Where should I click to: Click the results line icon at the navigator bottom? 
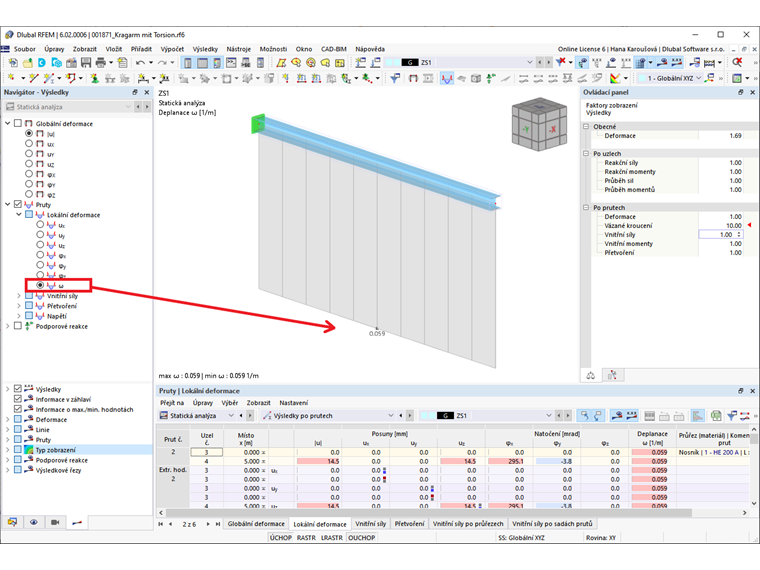click(x=77, y=522)
